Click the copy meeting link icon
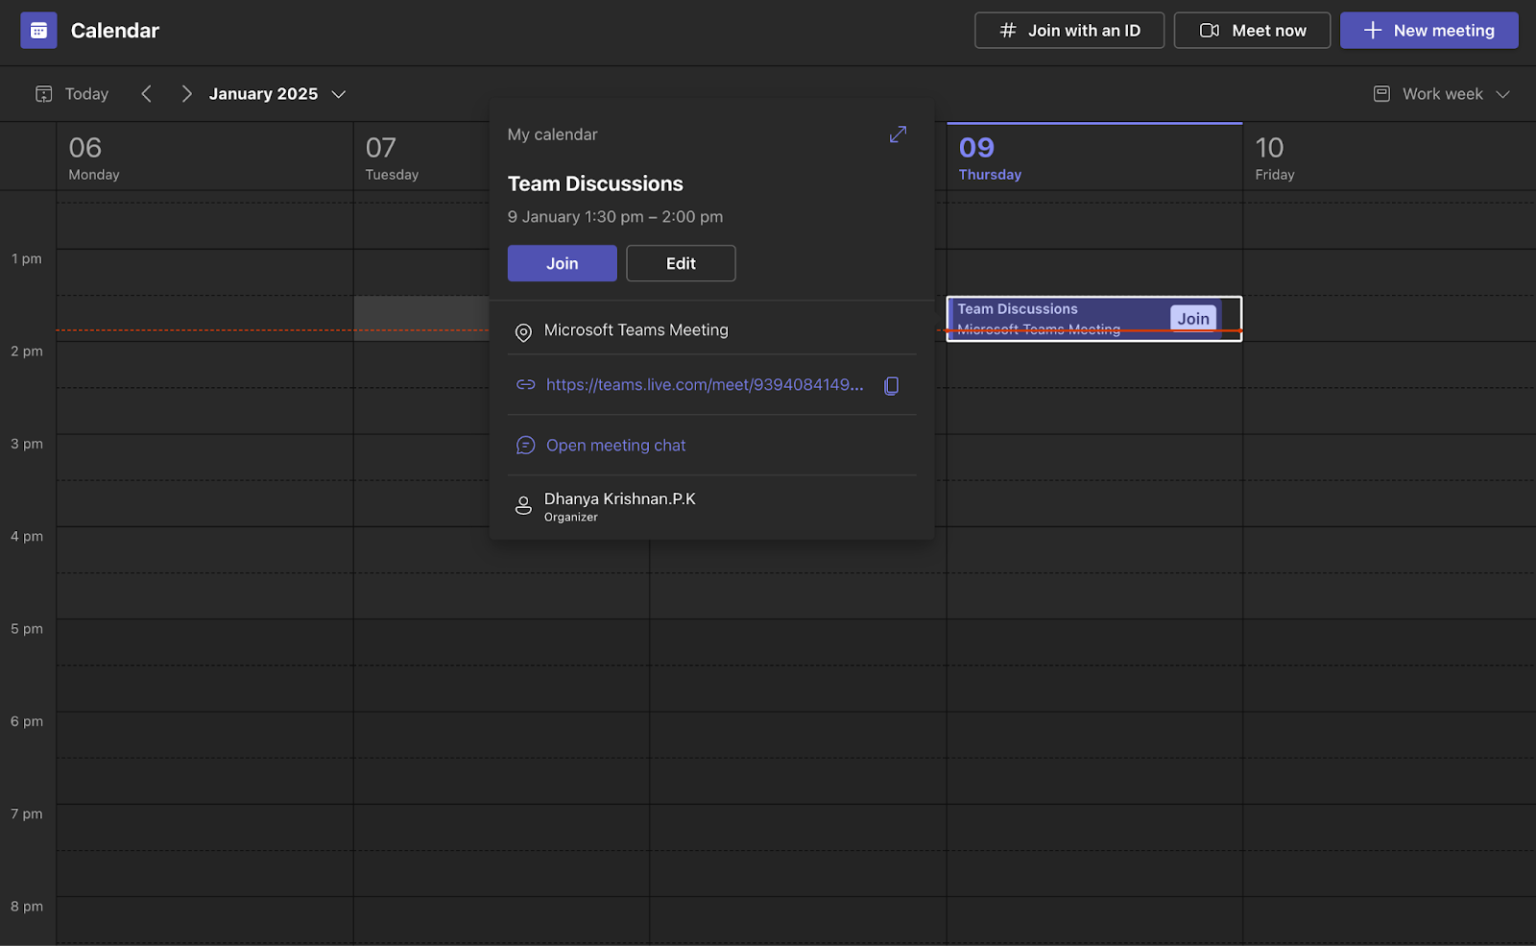Viewport: 1536px width, 946px height. tap(891, 385)
